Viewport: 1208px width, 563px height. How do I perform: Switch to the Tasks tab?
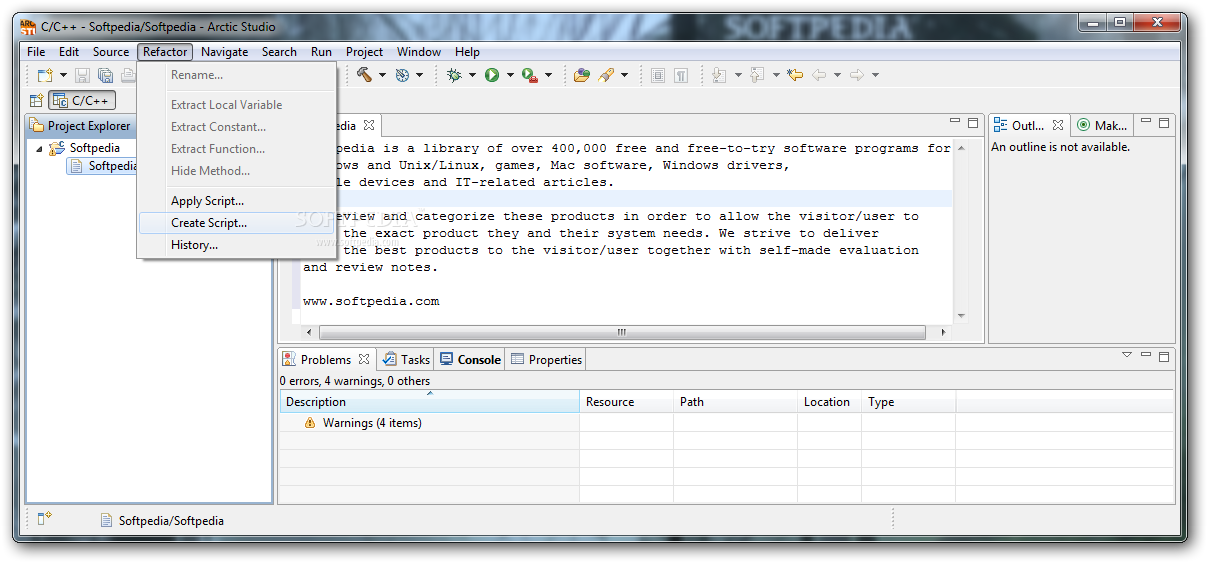[x=406, y=360]
